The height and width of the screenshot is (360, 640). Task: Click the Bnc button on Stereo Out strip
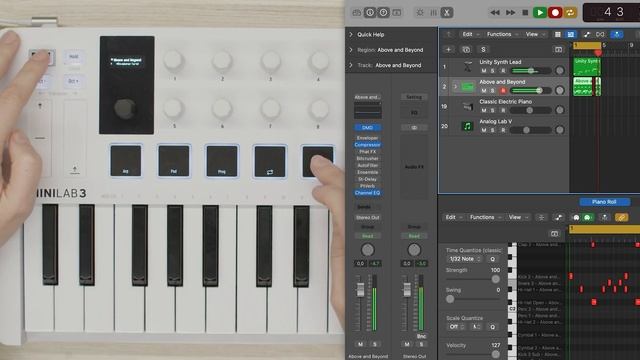coord(421,336)
